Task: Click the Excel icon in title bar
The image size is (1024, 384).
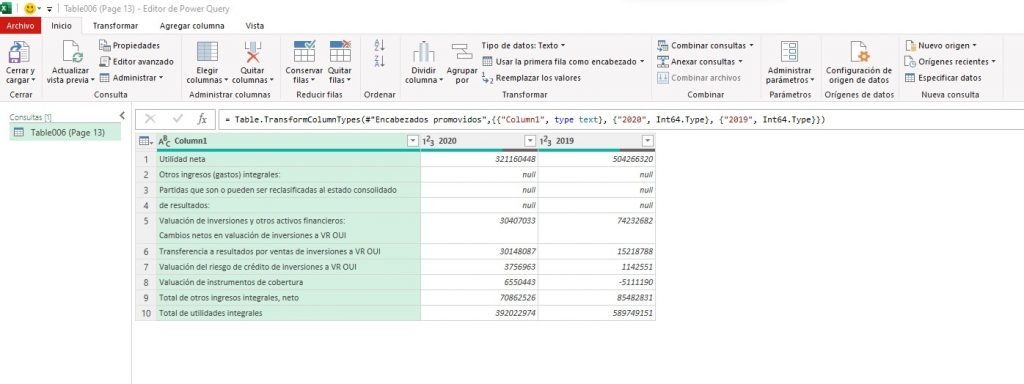Action: pyautogui.click(x=7, y=8)
